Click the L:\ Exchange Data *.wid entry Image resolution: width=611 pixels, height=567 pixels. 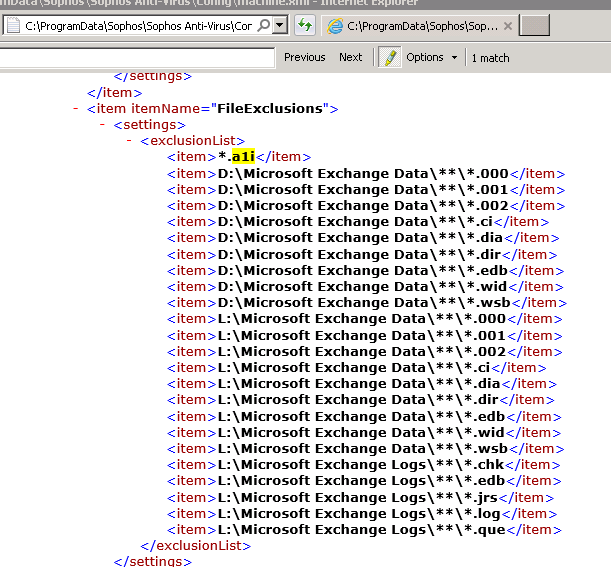[x=364, y=433]
